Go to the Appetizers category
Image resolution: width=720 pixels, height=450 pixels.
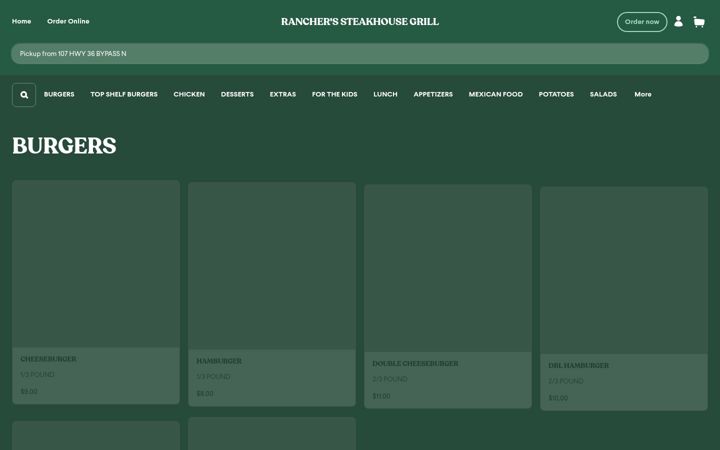[x=433, y=95]
